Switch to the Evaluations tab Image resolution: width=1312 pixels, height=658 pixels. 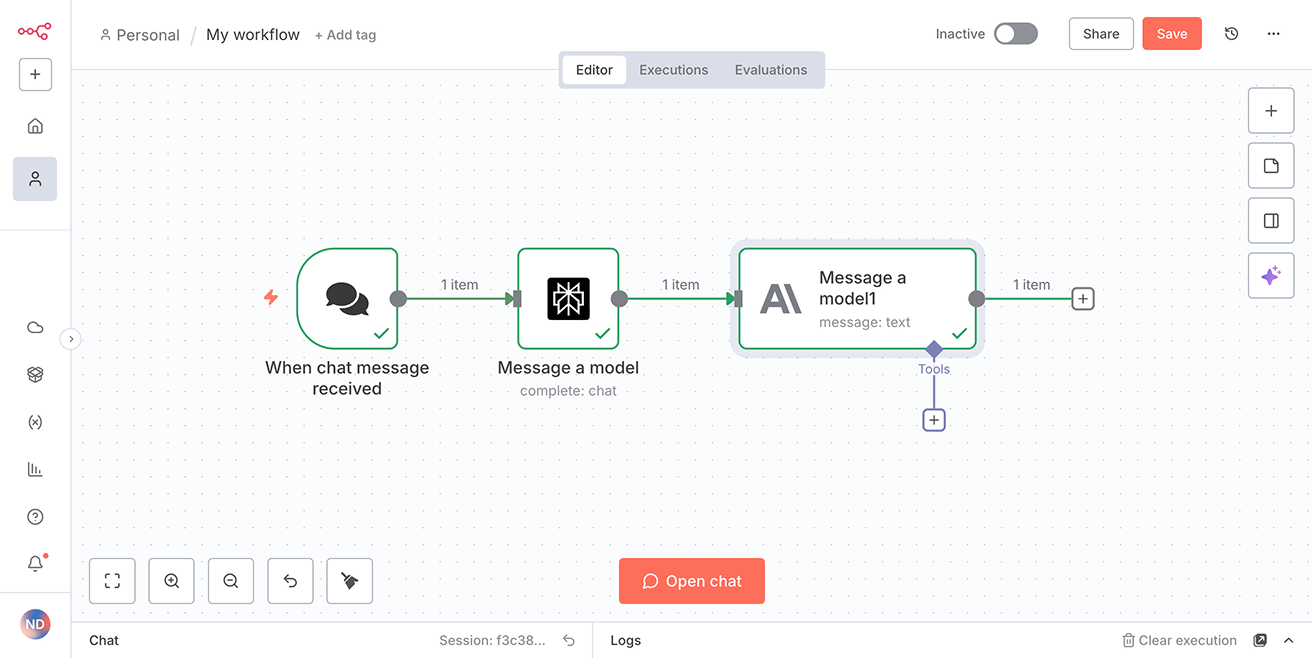coord(770,70)
